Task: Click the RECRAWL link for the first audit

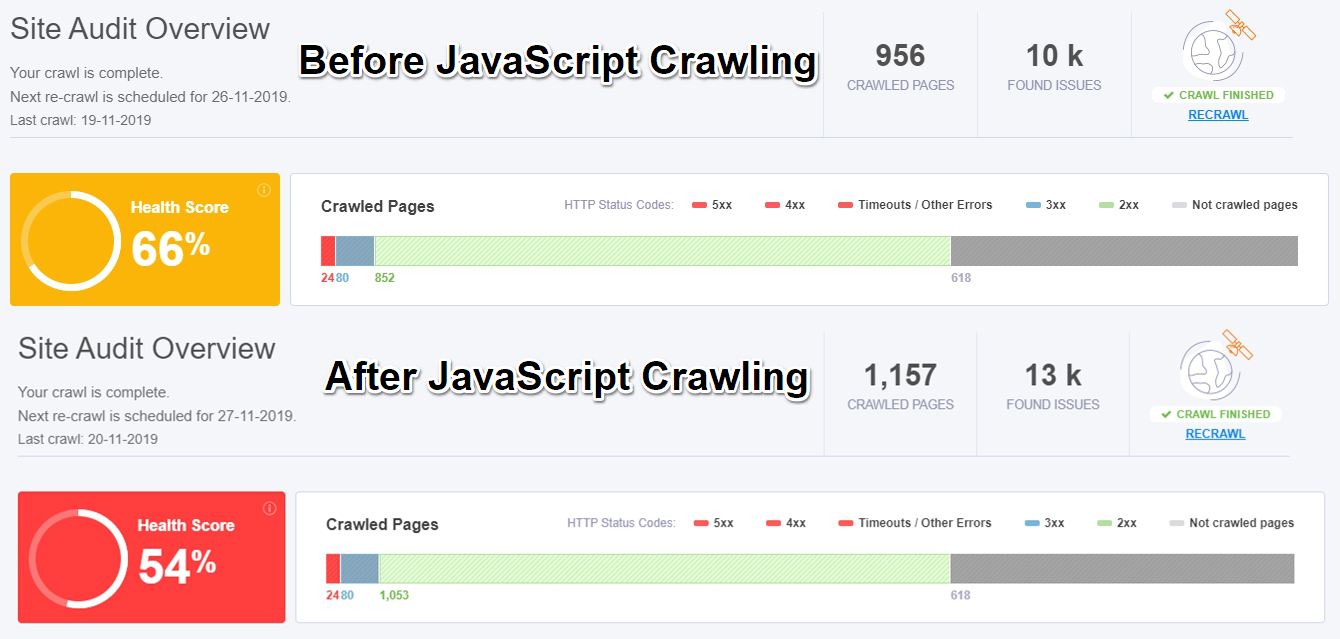Action: point(1217,114)
